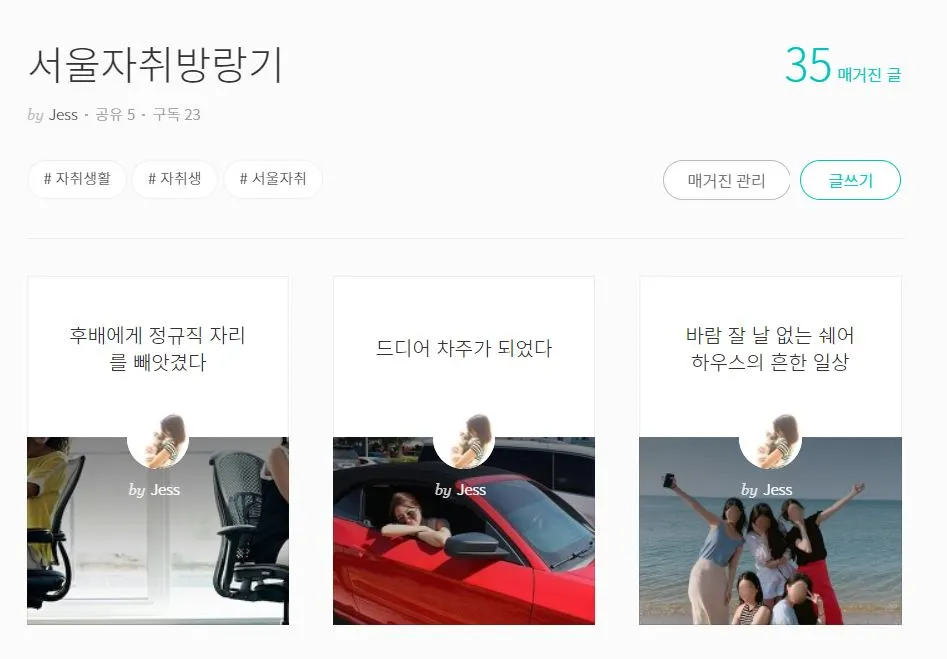Viewport: 947px width, 659px height.
Task: Click the profile avatar on the red car card
Action: pos(464,440)
